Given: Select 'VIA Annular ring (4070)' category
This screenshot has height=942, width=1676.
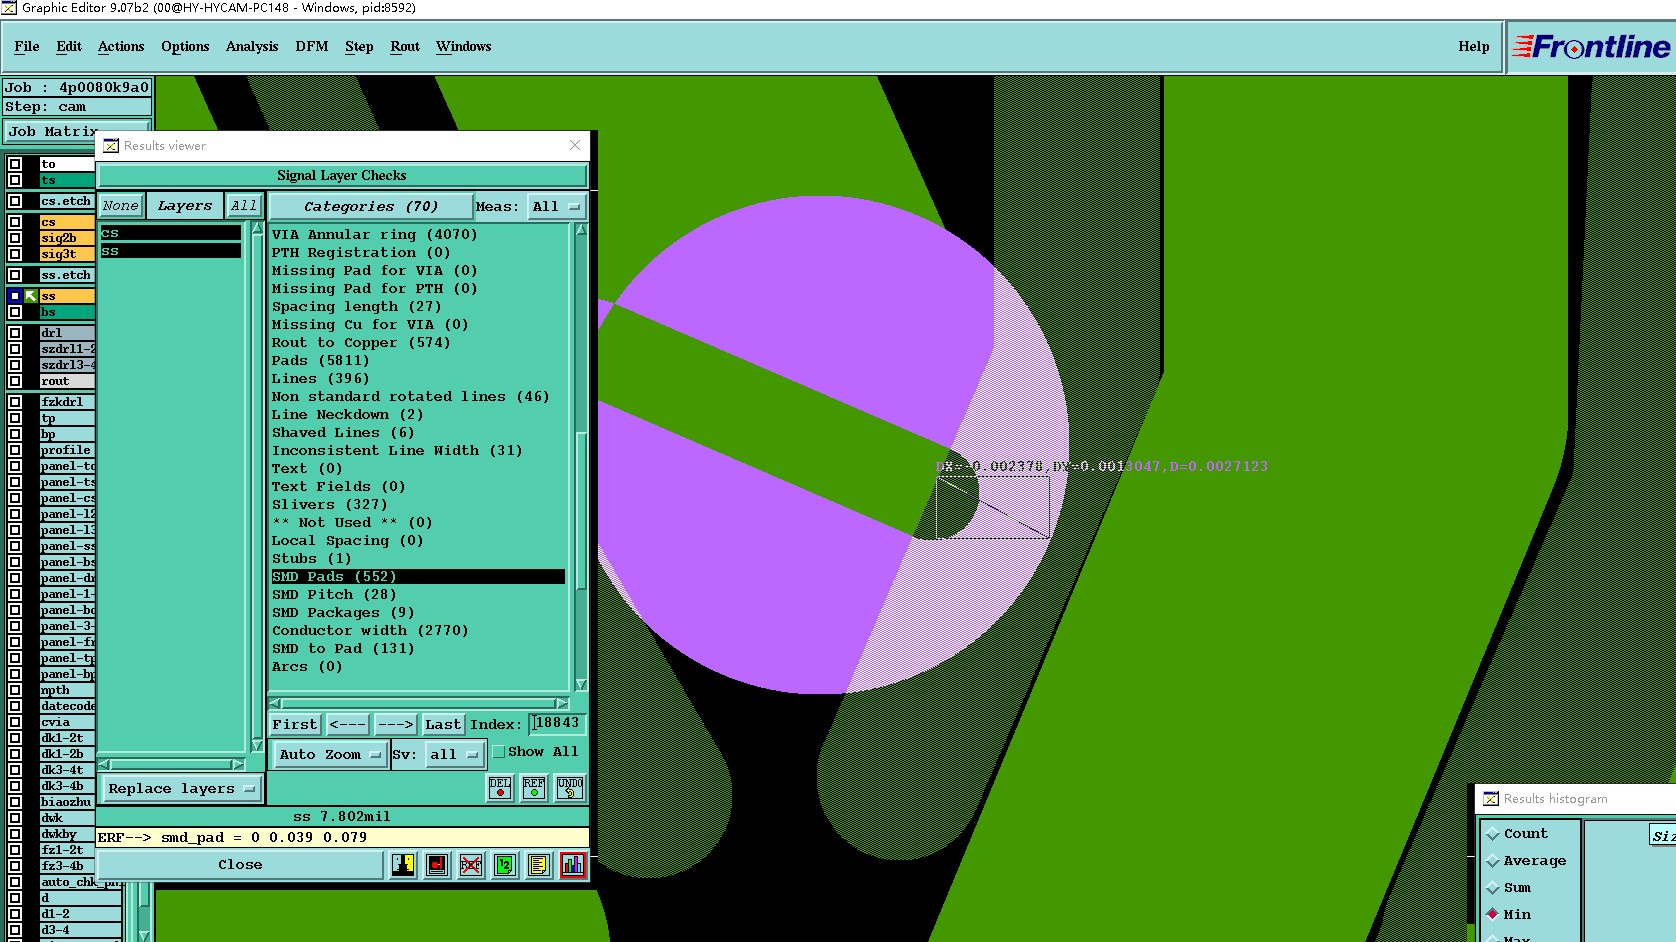Looking at the screenshot, I should [x=374, y=235].
